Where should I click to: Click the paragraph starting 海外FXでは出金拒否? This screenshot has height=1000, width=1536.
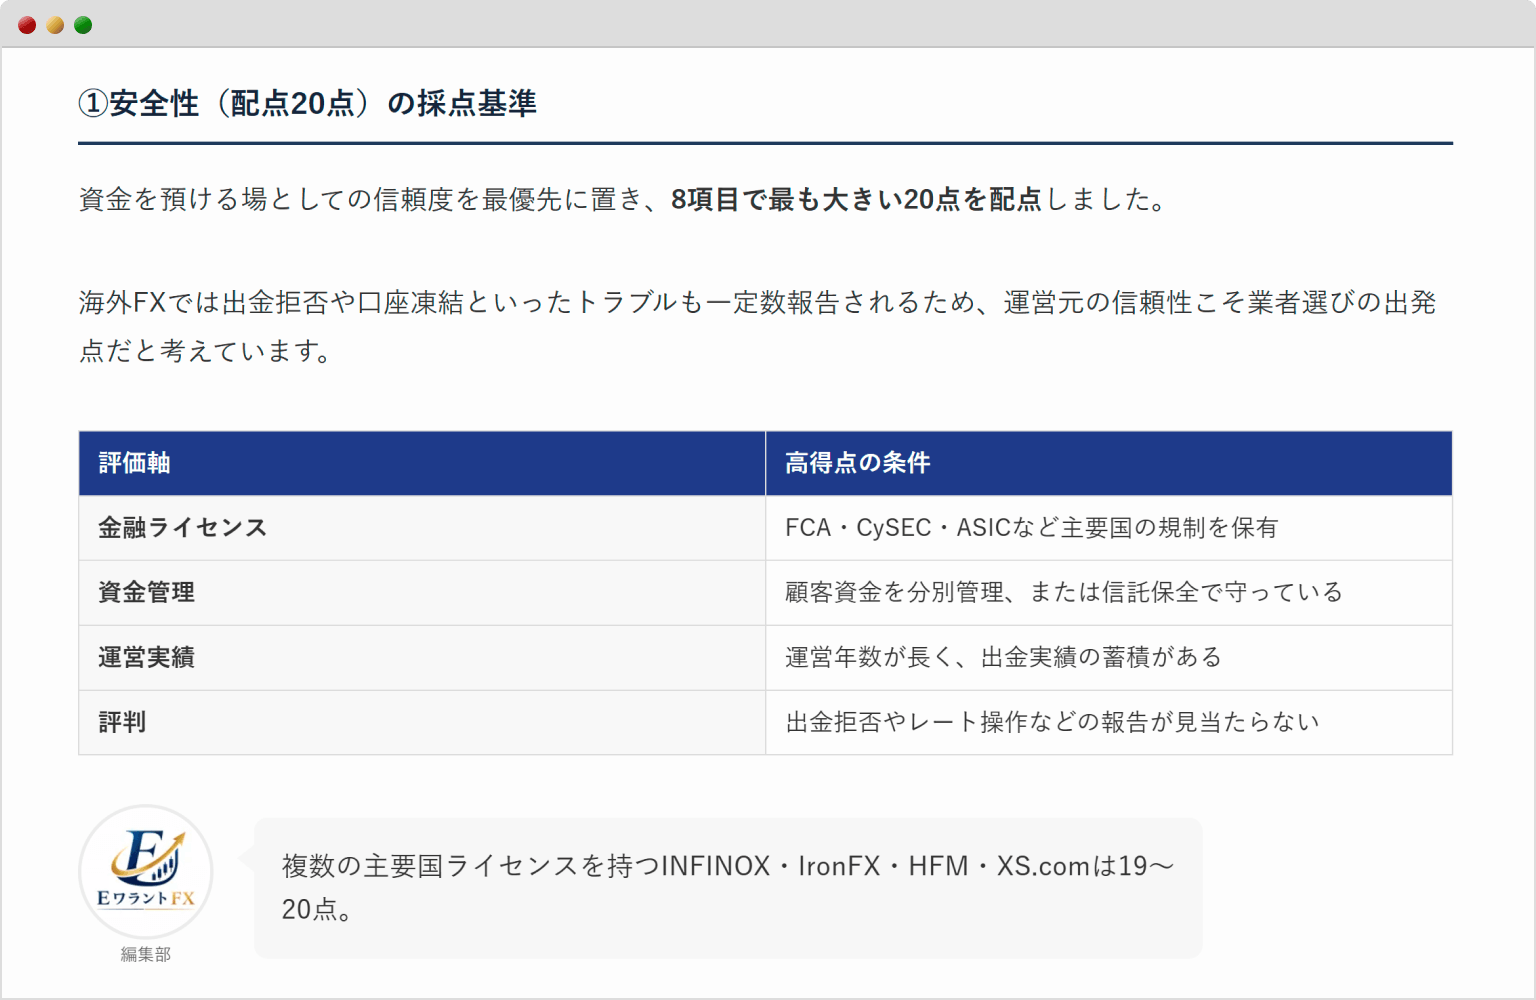[758, 326]
